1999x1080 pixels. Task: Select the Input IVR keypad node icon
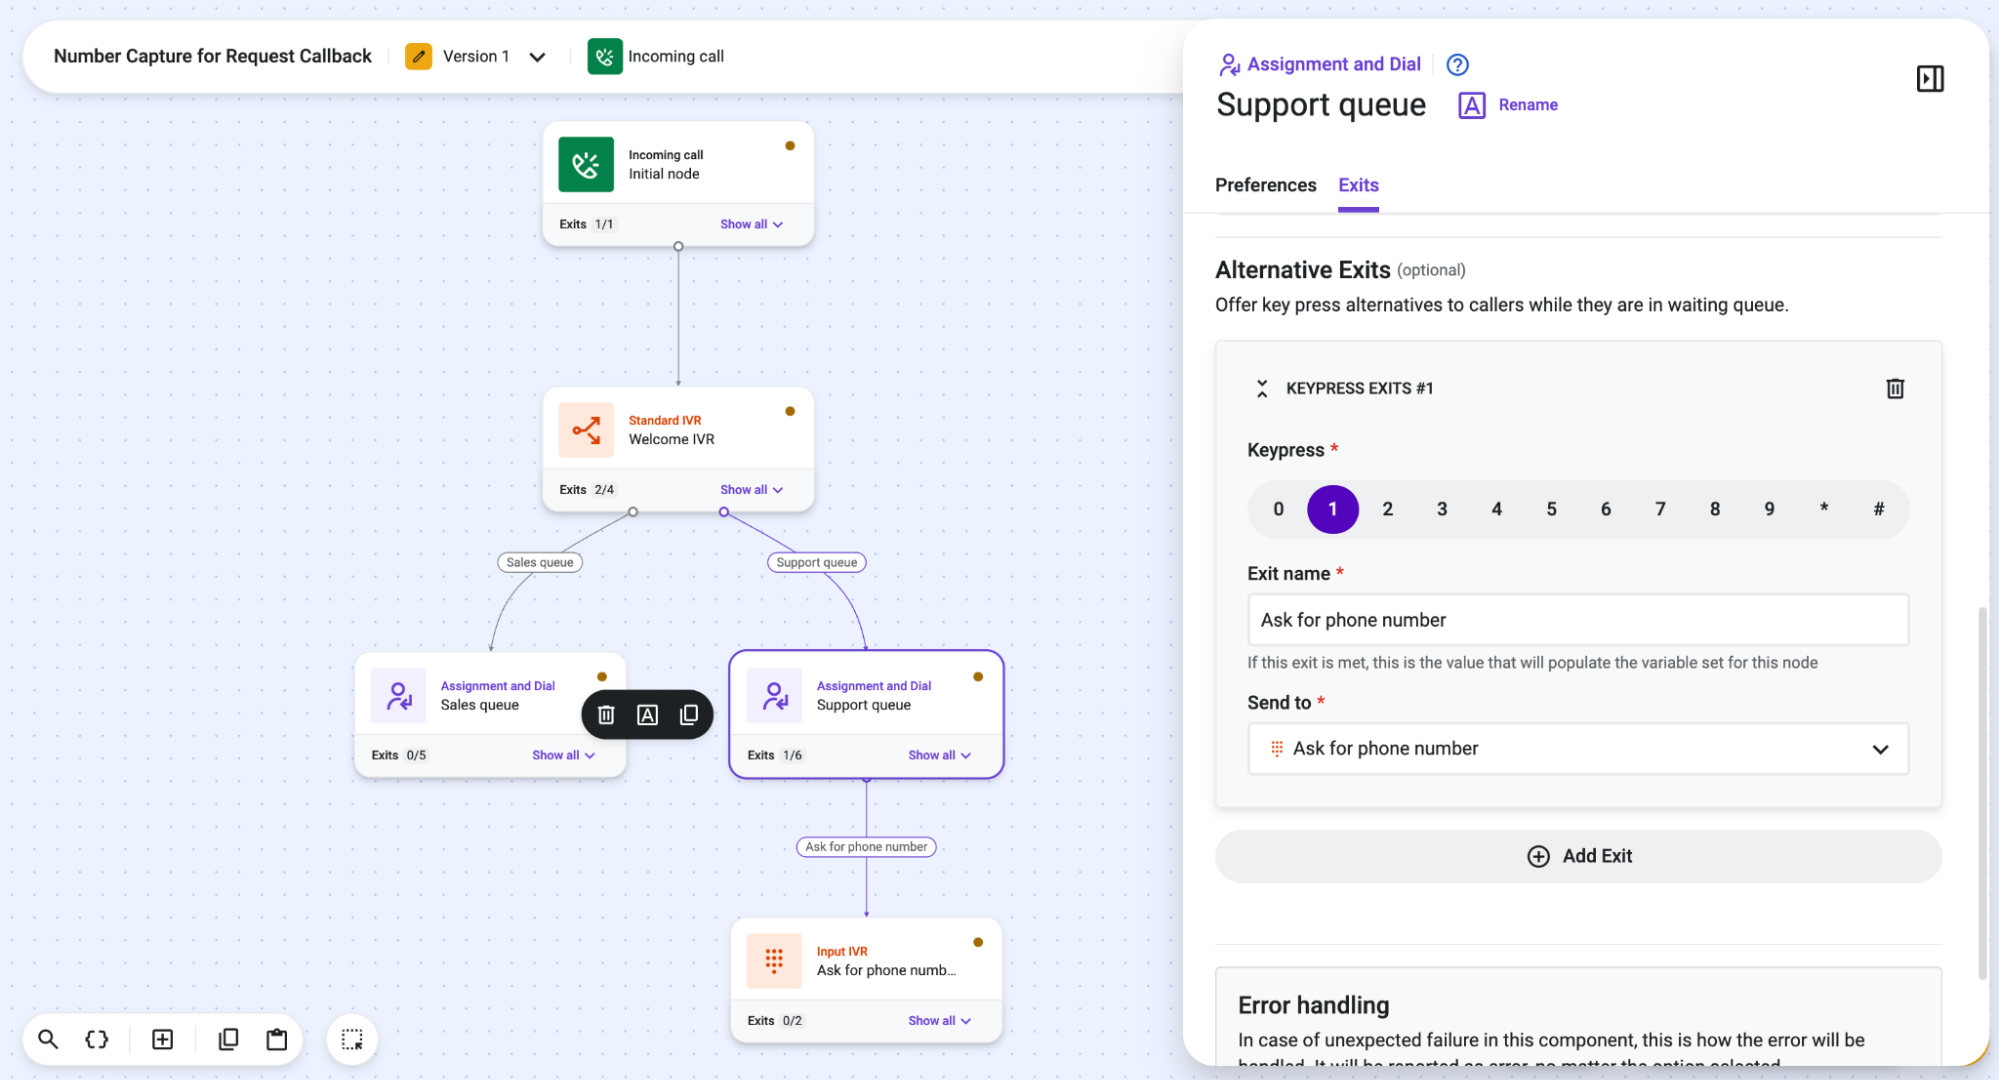click(774, 961)
